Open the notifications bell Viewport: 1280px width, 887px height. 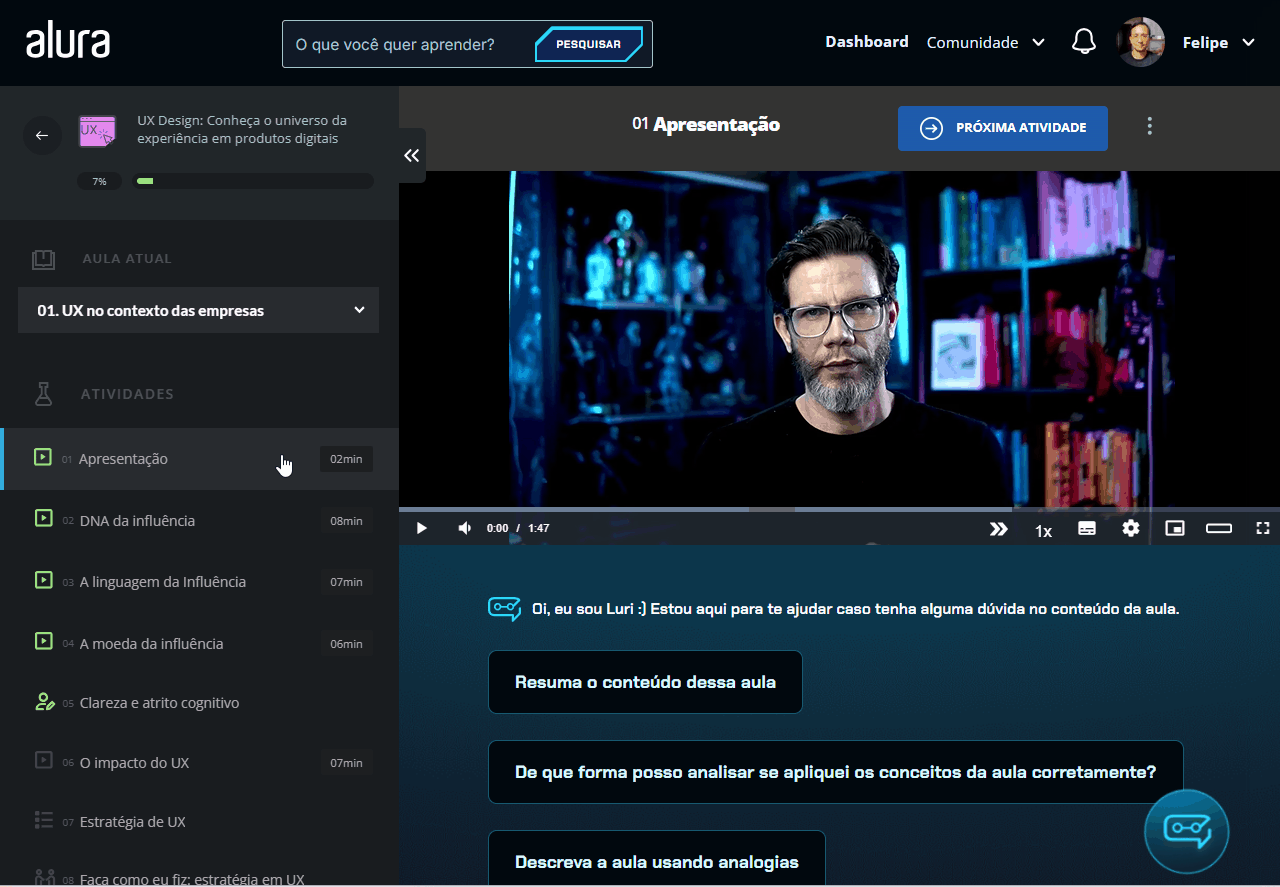pyautogui.click(x=1084, y=42)
